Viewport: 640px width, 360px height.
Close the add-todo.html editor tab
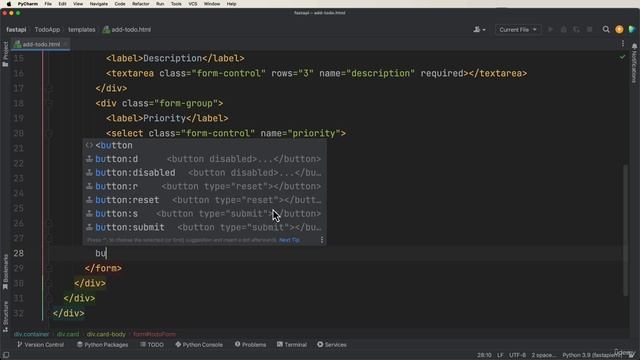pyautogui.click(x=65, y=44)
